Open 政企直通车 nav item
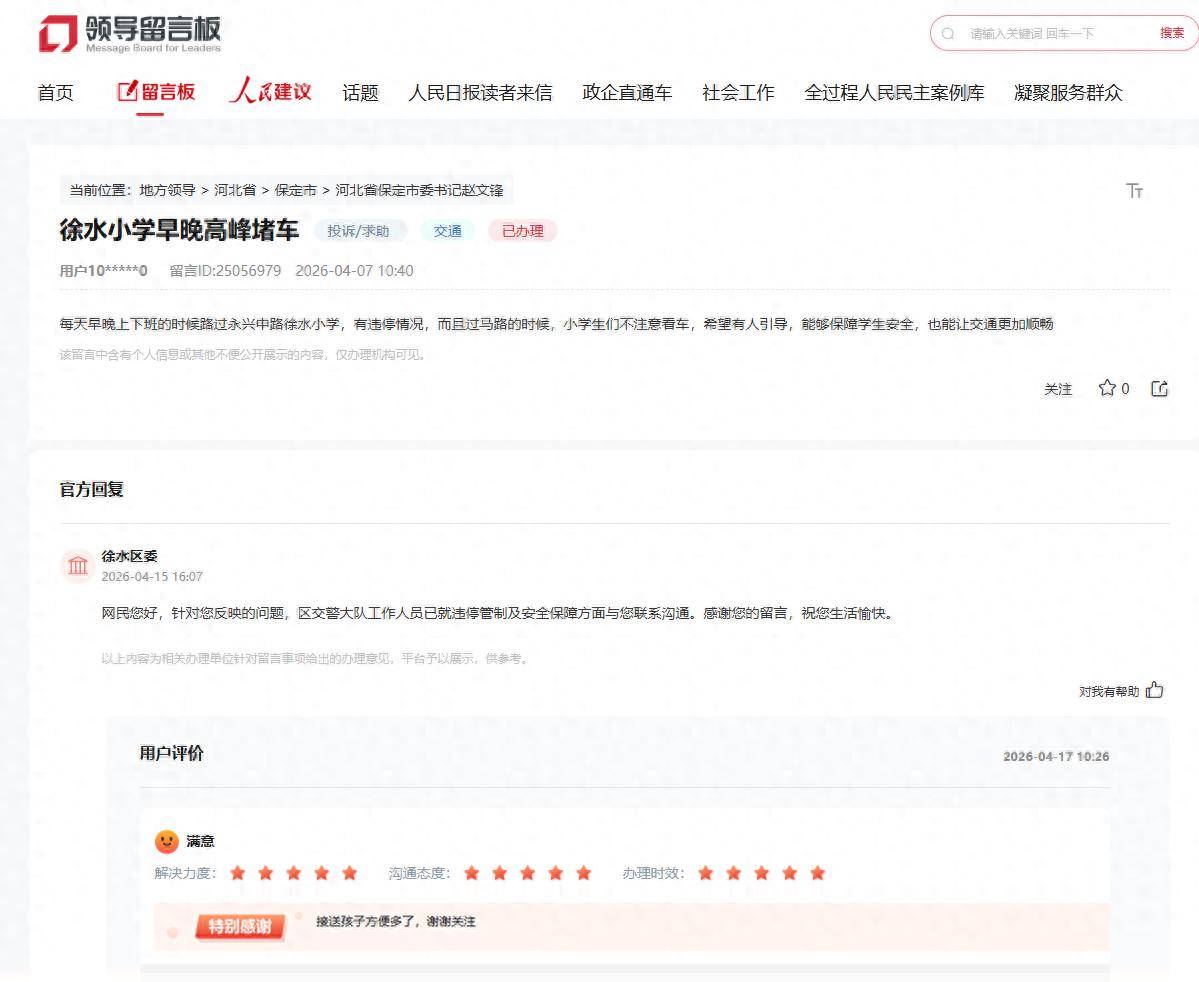This screenshot has height=982, width=1199. pos(627,93)
